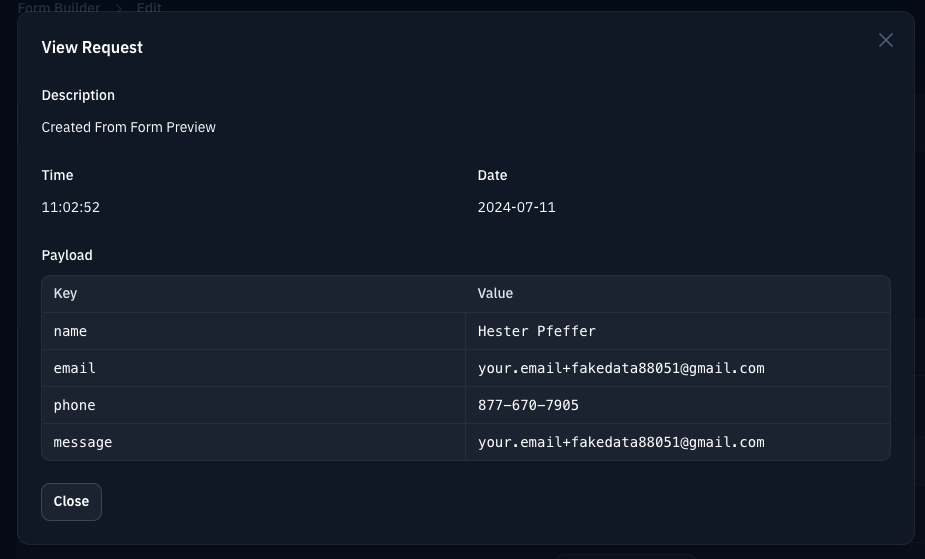
Task: Click the Edit breadcrumb item
Action: coord(149,7)
